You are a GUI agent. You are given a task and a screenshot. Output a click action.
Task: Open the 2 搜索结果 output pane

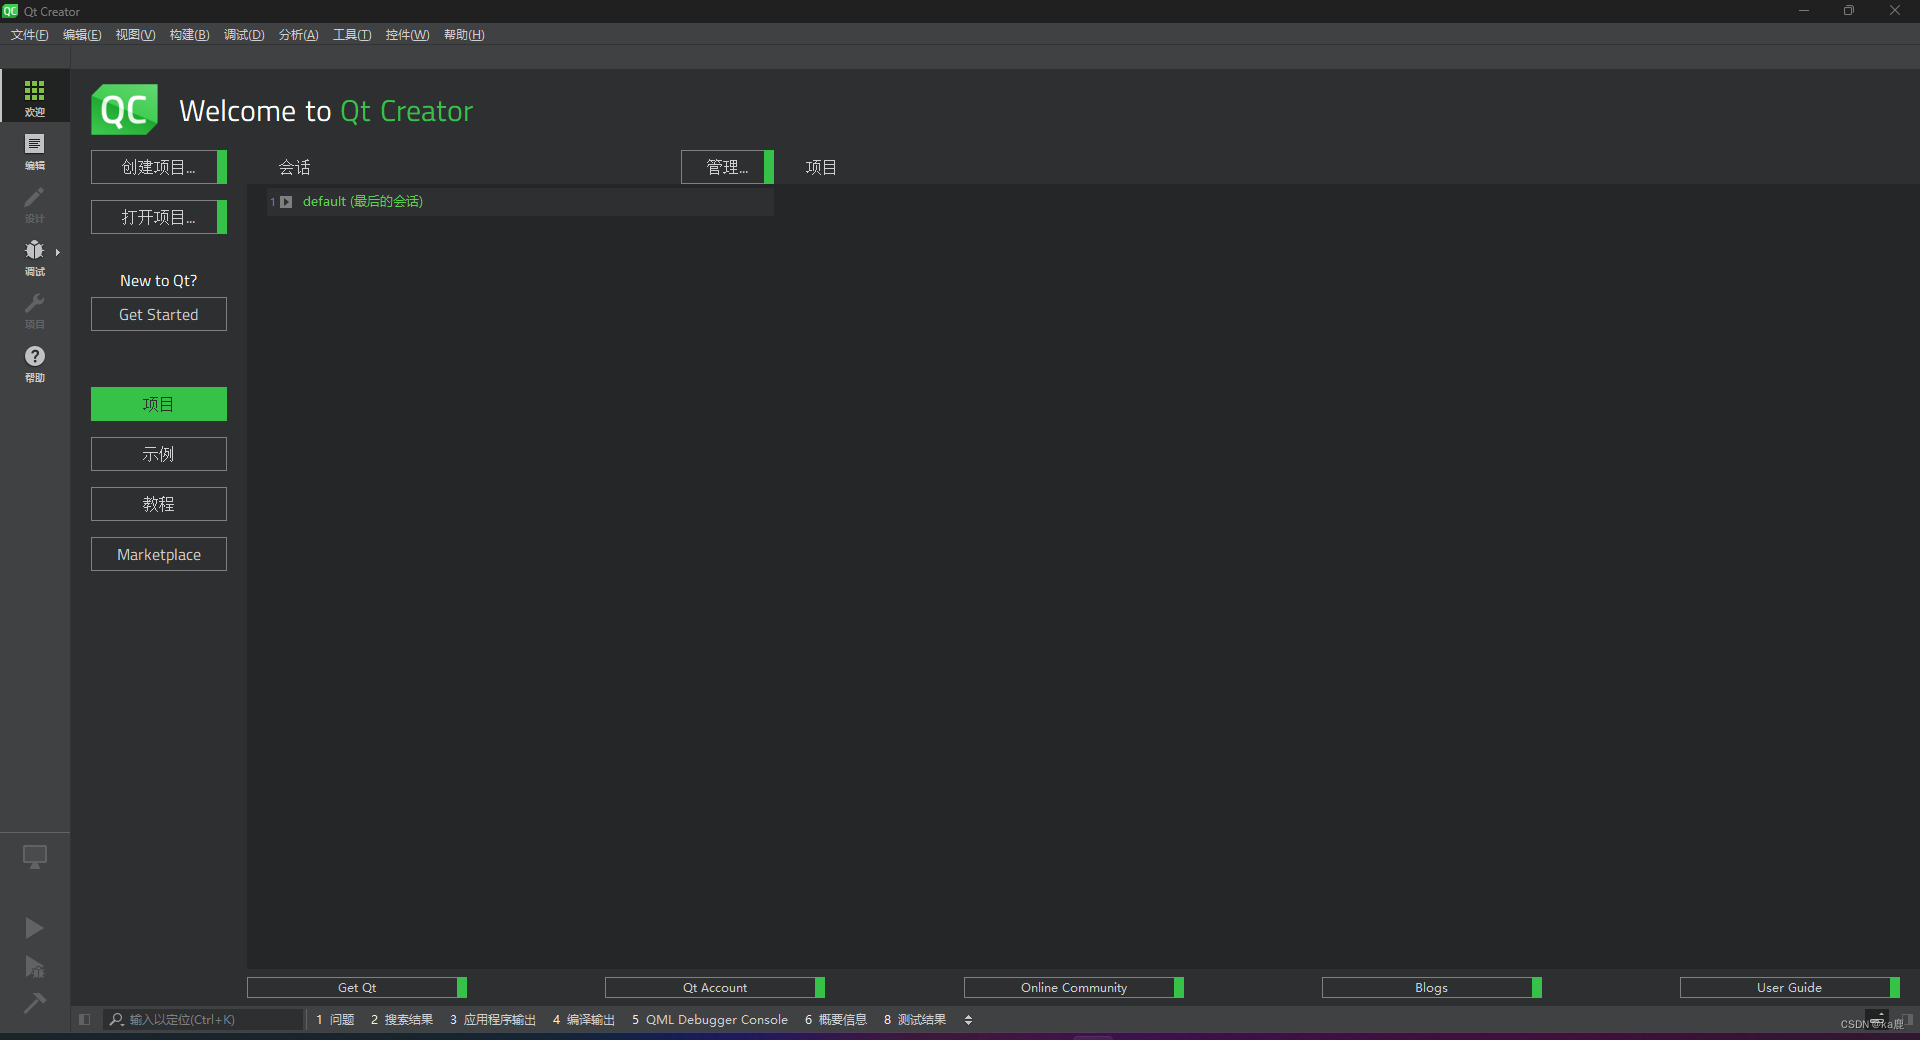pyautogui.click(x=402, y=1020)
